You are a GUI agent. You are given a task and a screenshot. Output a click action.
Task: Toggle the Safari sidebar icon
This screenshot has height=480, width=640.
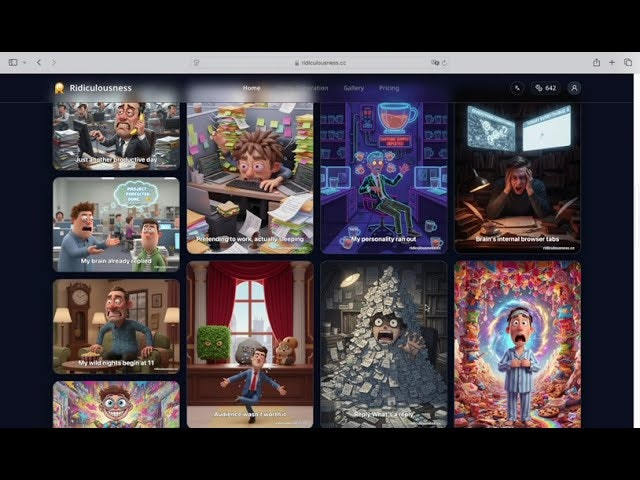[13, 62]
